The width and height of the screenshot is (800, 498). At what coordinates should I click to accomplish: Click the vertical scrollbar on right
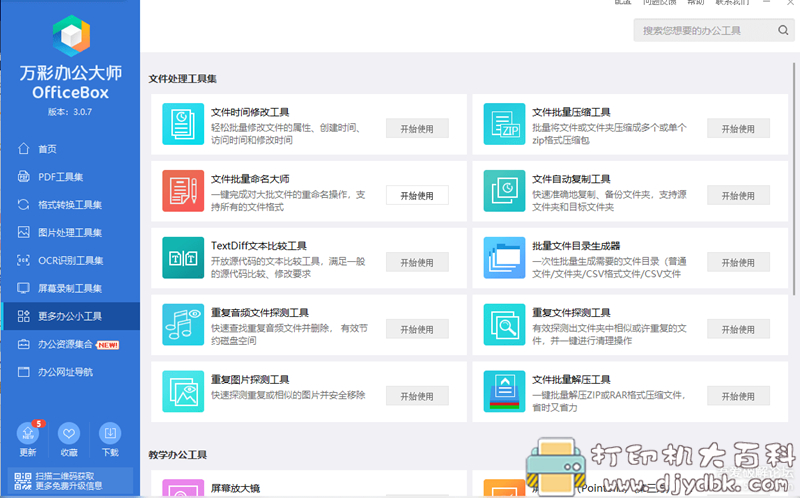(794, 179)
